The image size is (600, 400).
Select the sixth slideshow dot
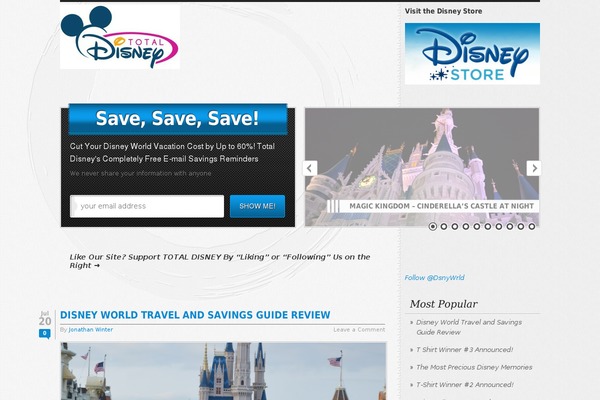pyautogui.click(x=488, y=227)
